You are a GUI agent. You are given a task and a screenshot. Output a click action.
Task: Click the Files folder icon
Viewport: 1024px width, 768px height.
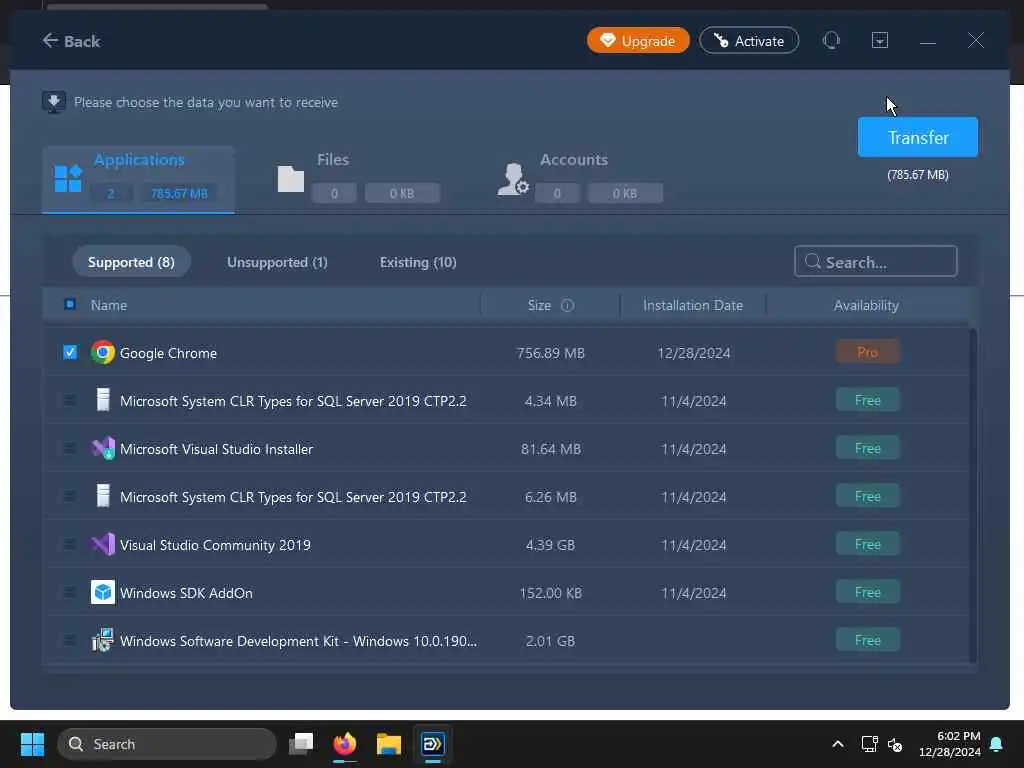click(x=291, y=179)
